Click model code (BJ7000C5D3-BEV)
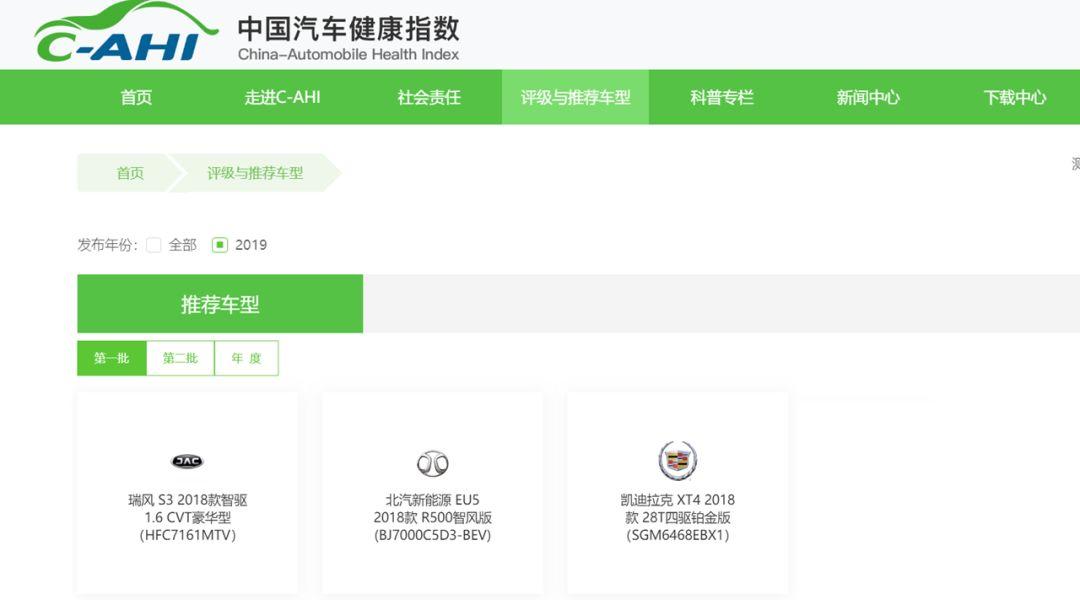 point(433,535)
